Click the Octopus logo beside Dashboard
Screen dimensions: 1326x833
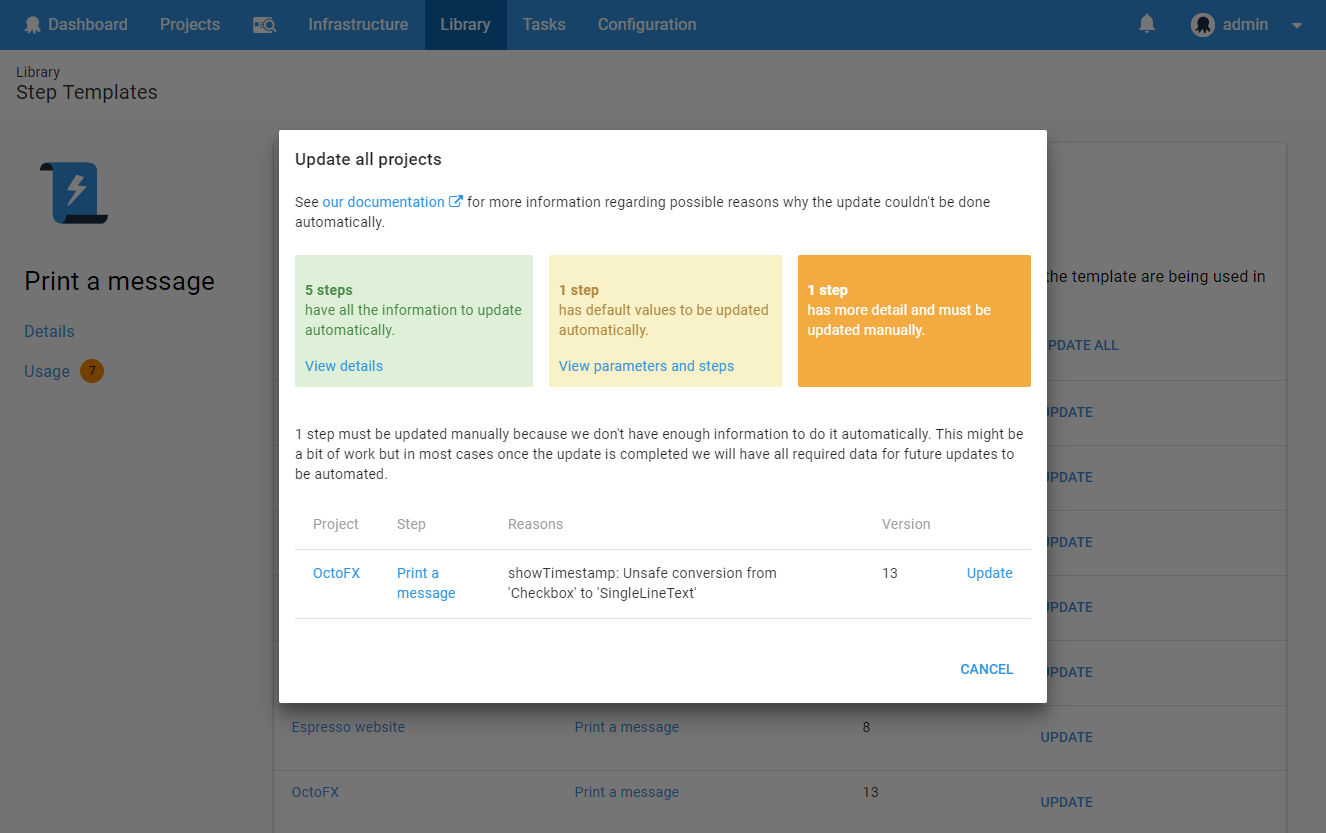pyautogui.click(x=33, y=24)
